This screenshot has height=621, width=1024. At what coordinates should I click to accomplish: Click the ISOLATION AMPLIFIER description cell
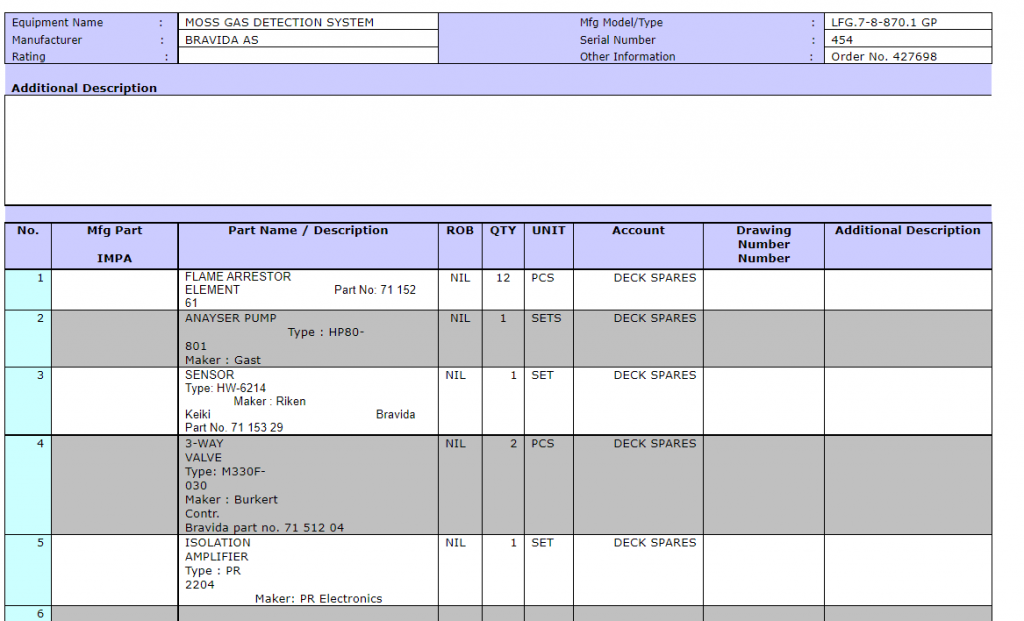point(308,570)
